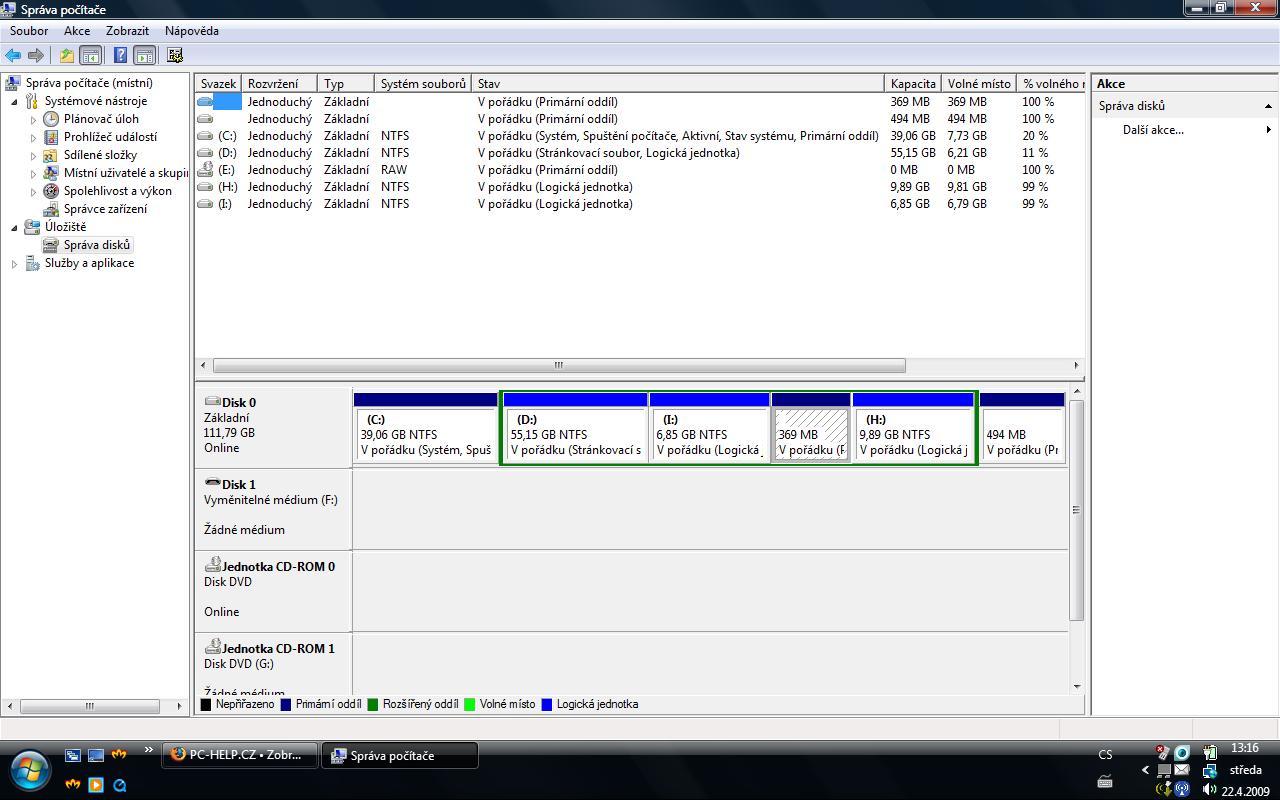
Task: Open the Zobrazit menu
Action: click(127, 31)
